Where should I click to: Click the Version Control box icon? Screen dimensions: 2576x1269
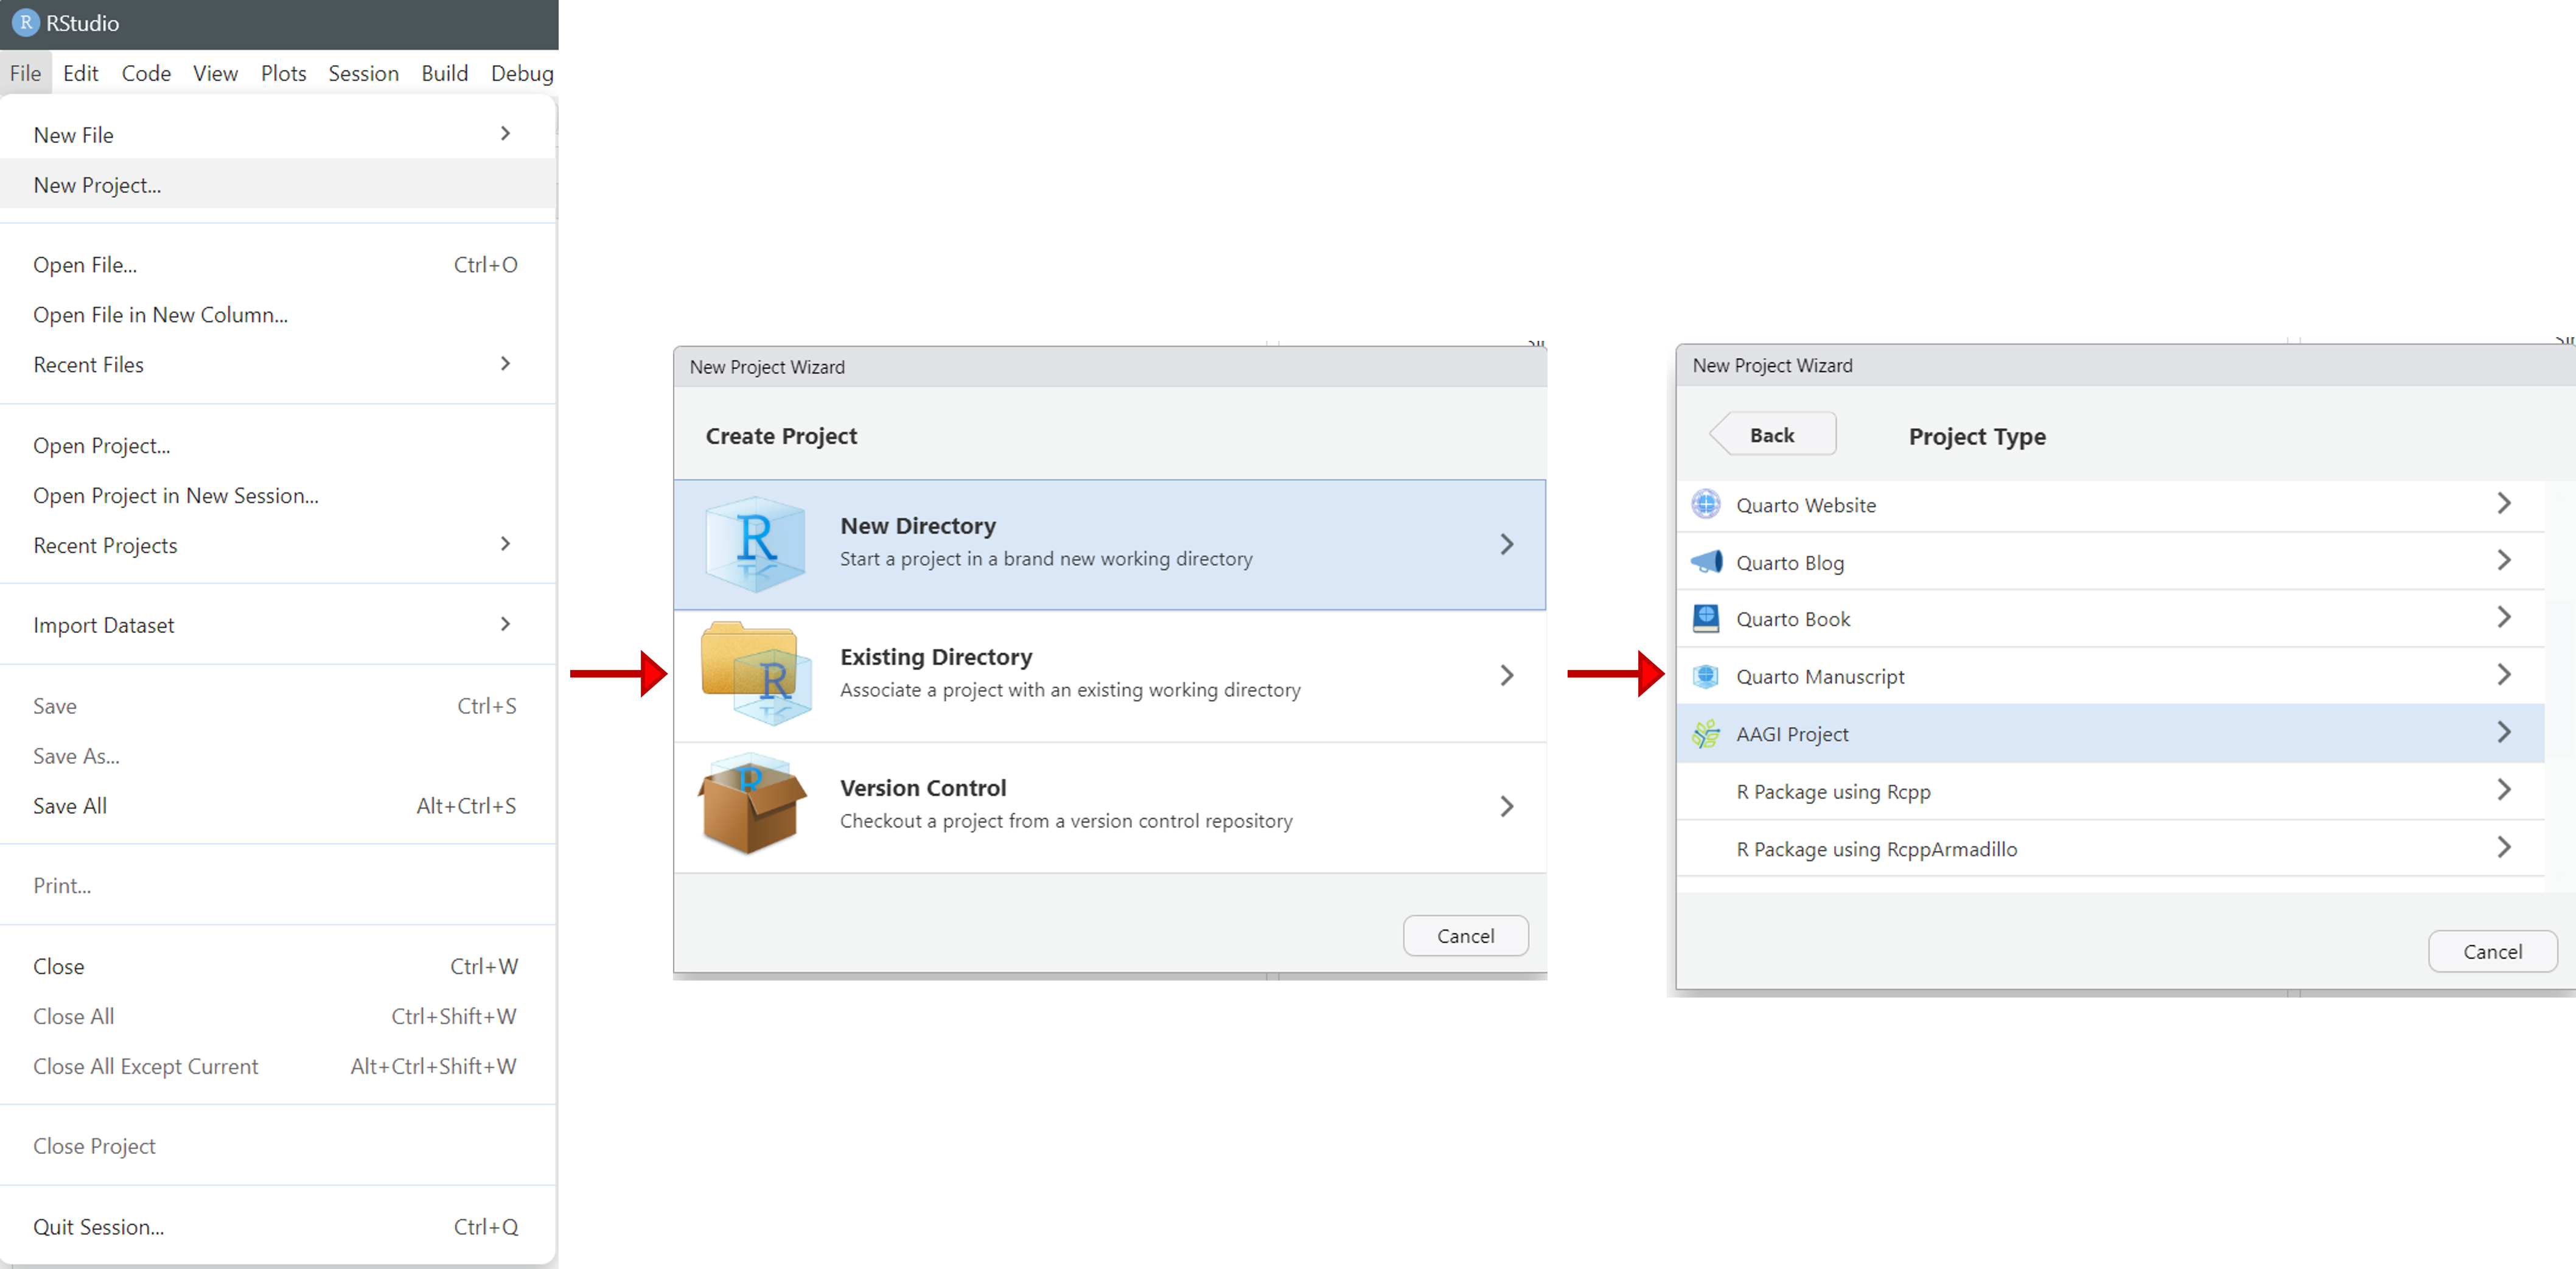751,804
